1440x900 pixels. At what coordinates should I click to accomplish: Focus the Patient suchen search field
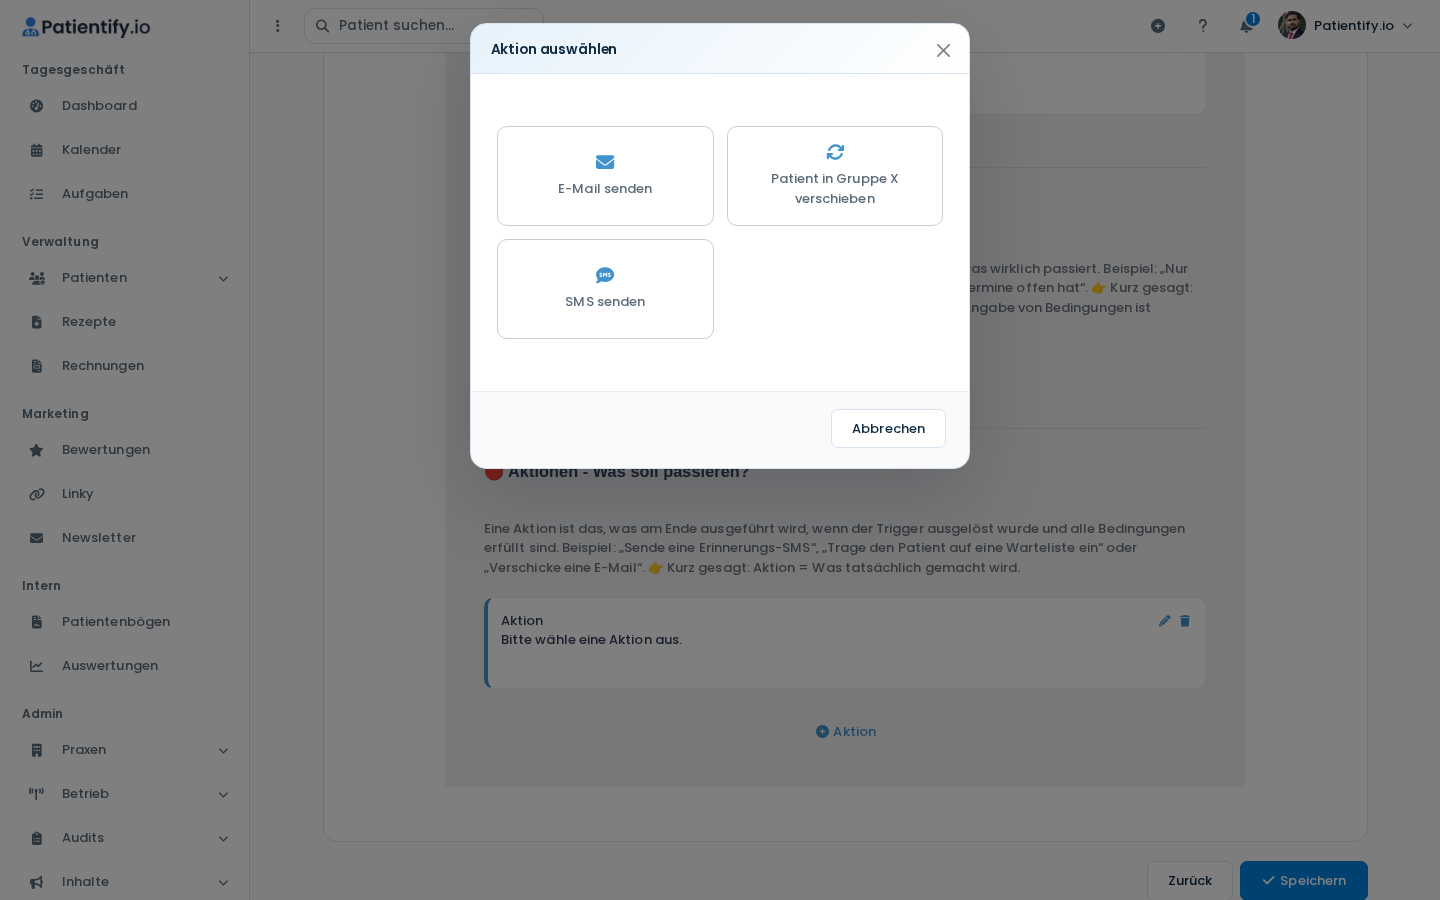(x=424, y=26)
